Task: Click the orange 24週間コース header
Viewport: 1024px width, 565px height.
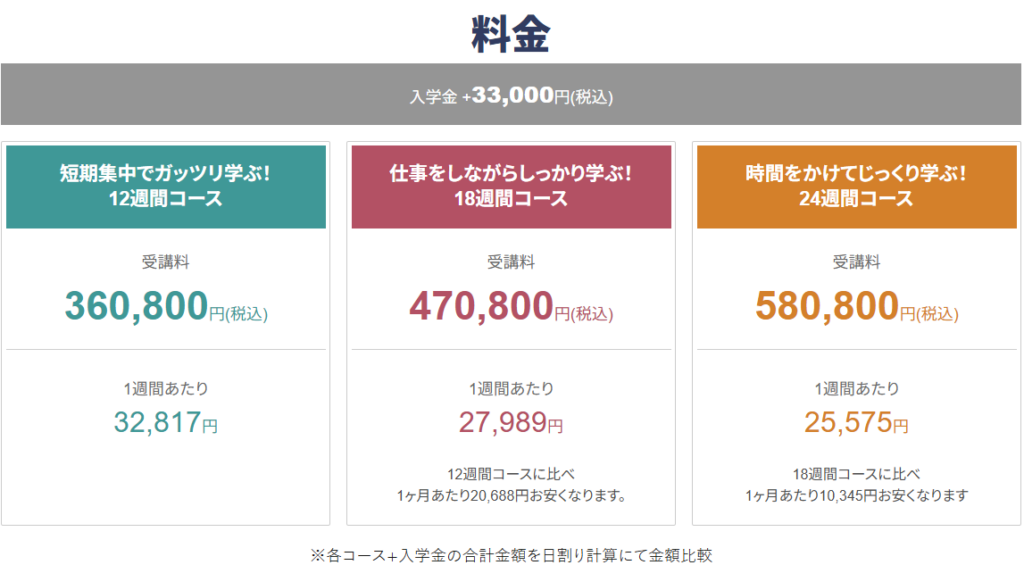Action: tap(857, 187)
